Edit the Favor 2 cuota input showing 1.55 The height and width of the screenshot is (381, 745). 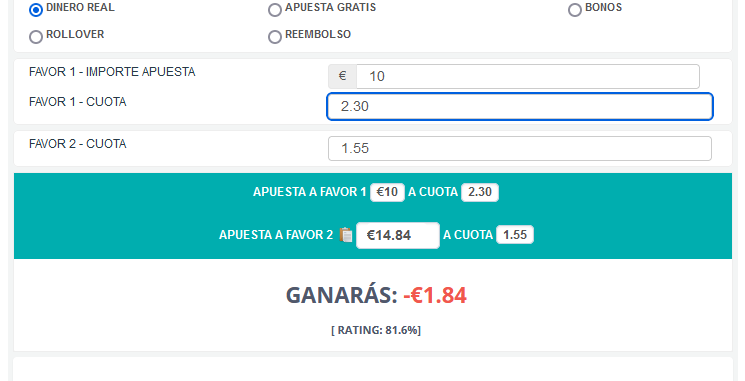pos(520,149)
